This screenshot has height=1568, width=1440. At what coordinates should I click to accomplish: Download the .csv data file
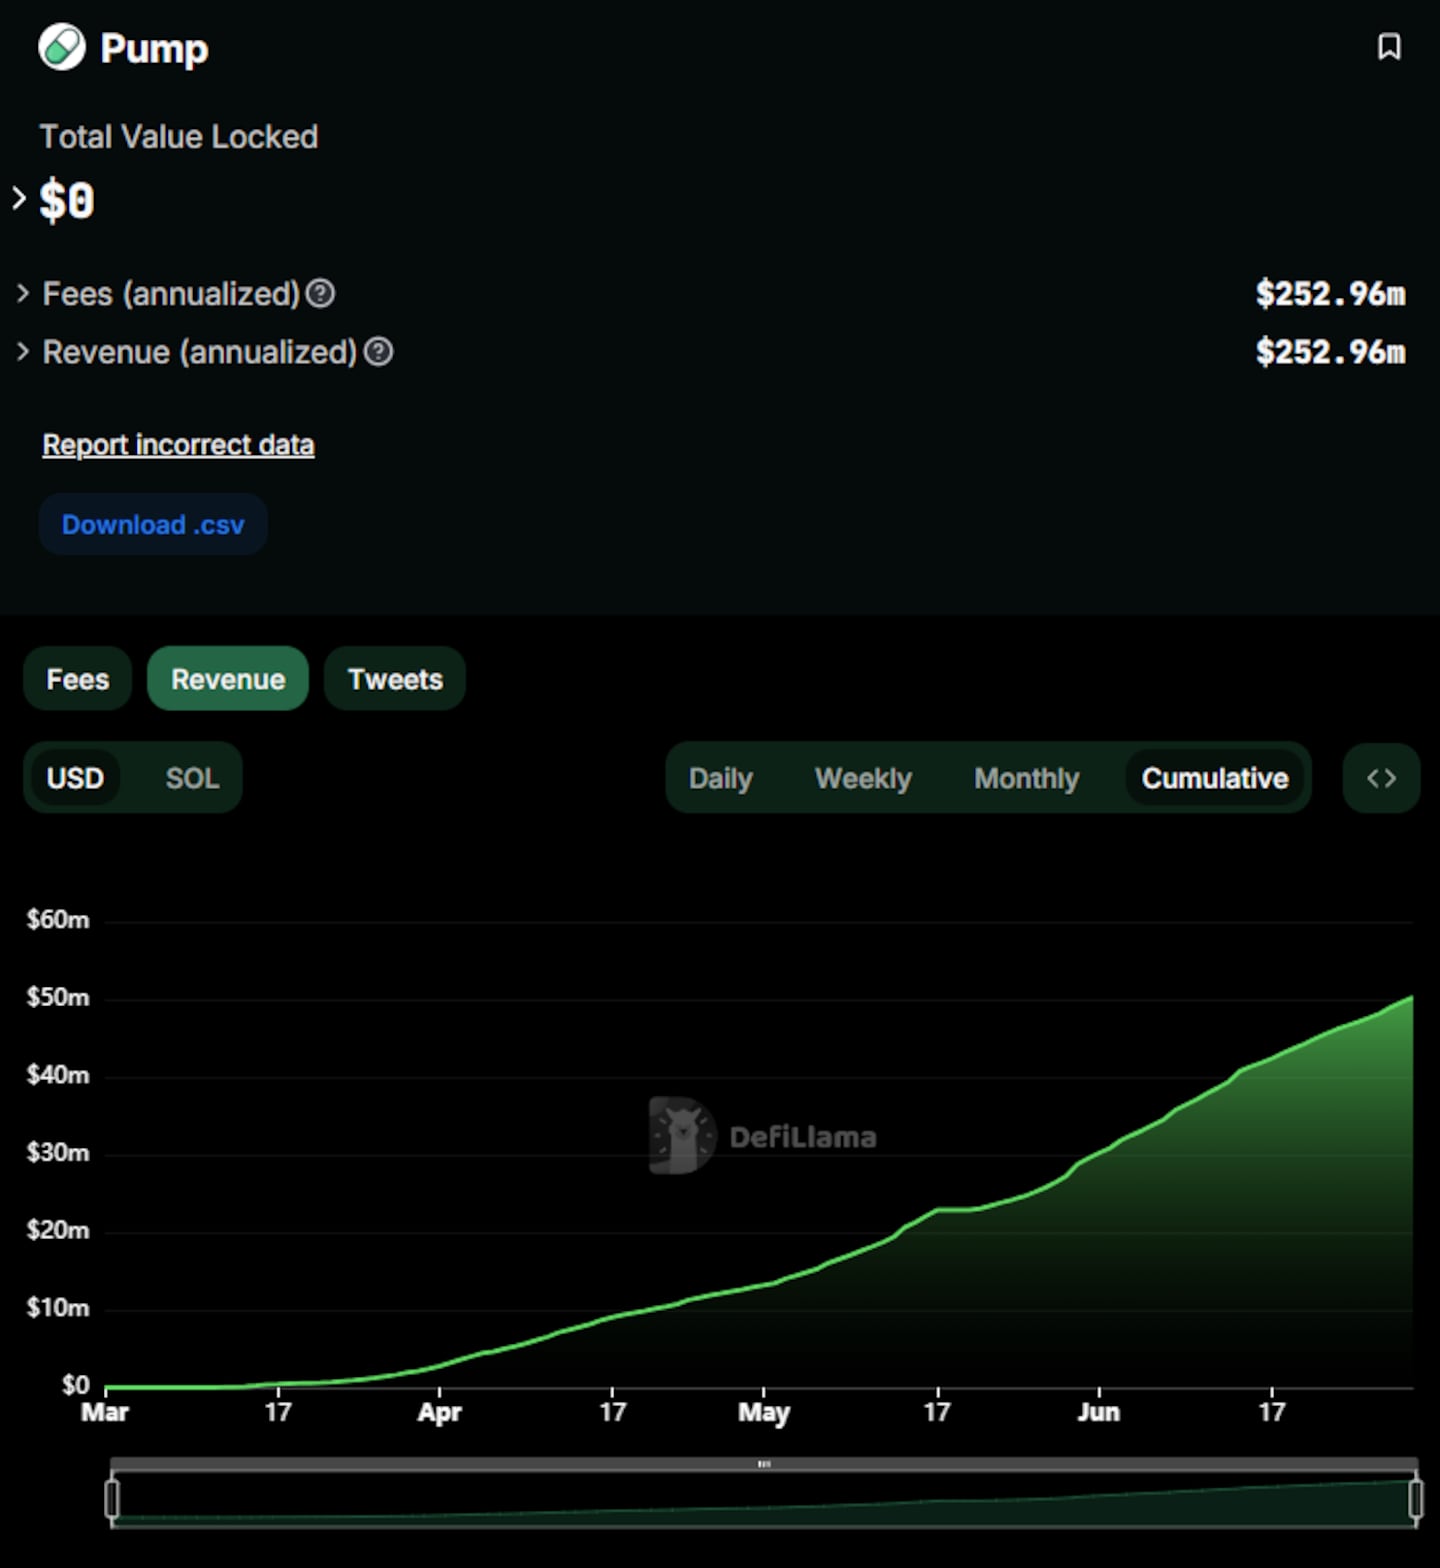pos(153,524)
